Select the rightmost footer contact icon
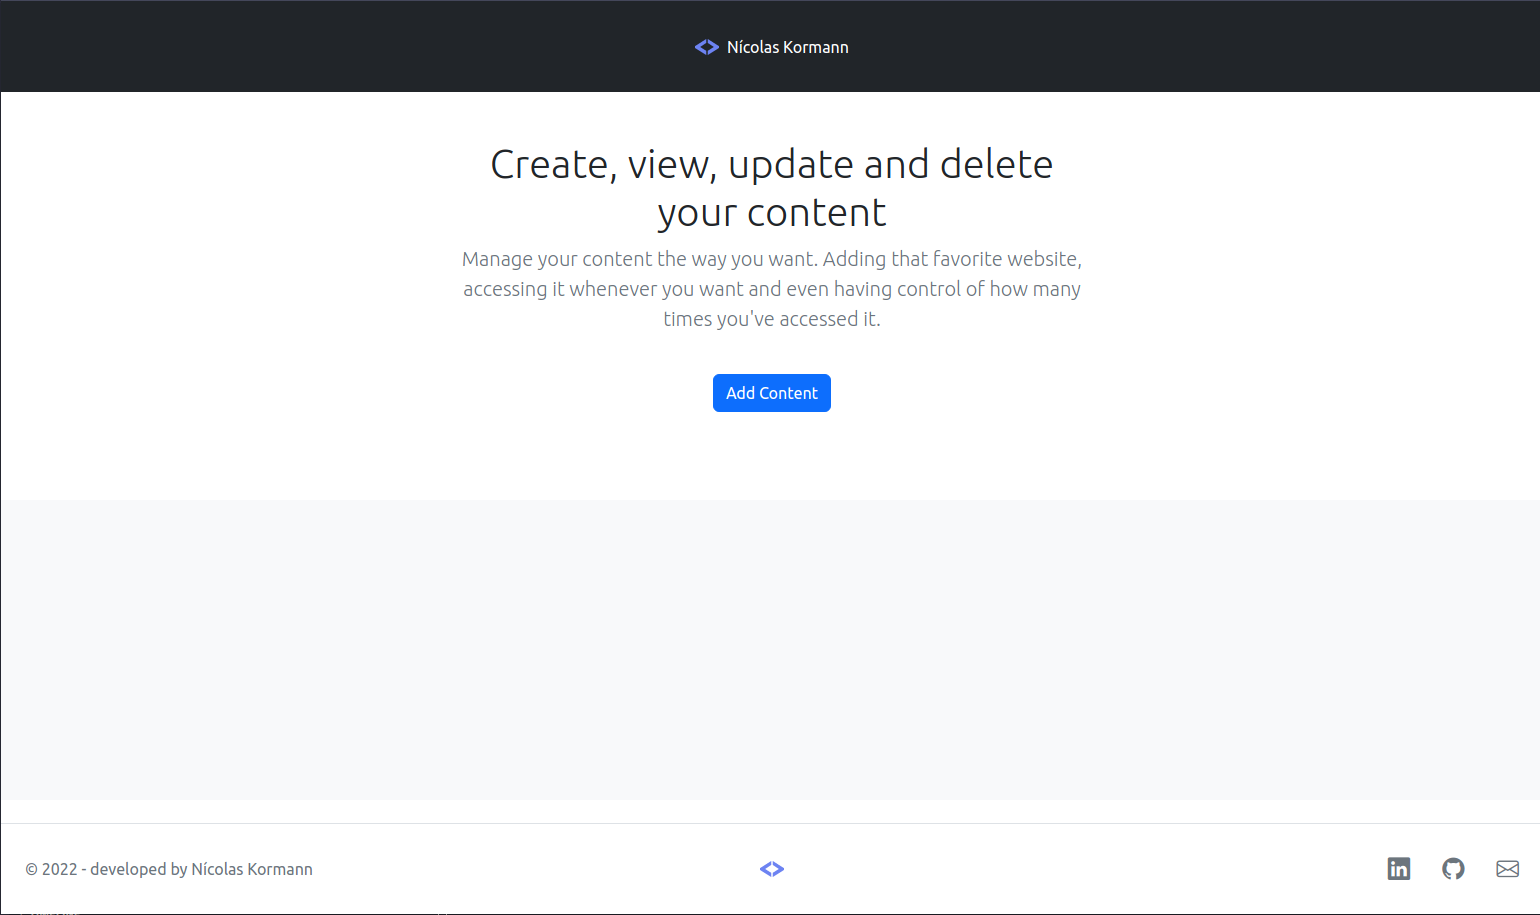 [x=1508, y=869]
